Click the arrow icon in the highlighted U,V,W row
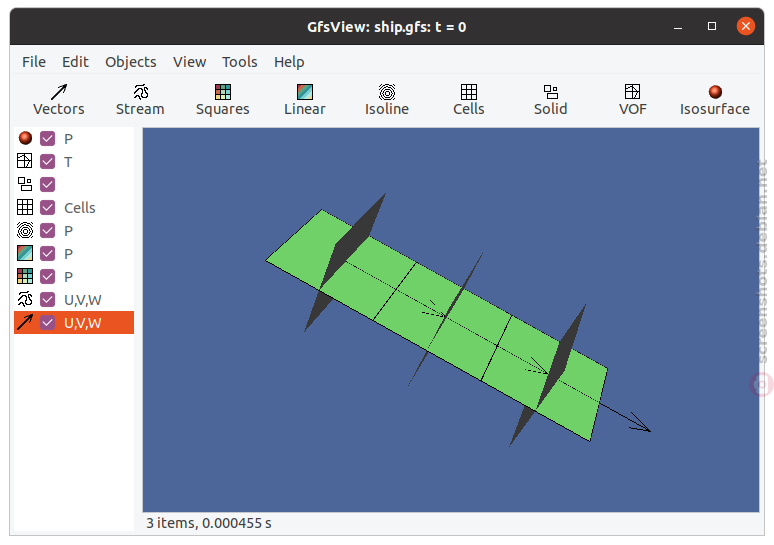Viewport: 774px width, 545px height. coord(25,322)
